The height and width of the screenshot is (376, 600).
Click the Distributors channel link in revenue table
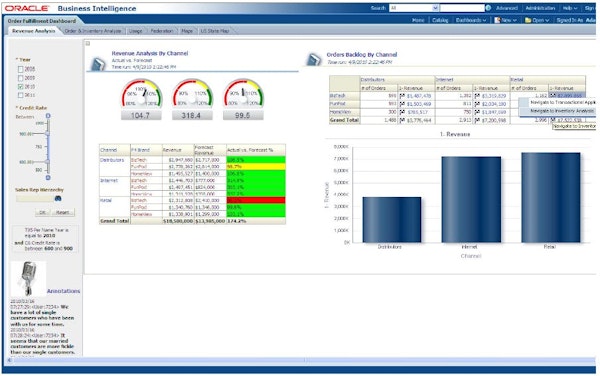pyautogui.click(x=112, y=160)
